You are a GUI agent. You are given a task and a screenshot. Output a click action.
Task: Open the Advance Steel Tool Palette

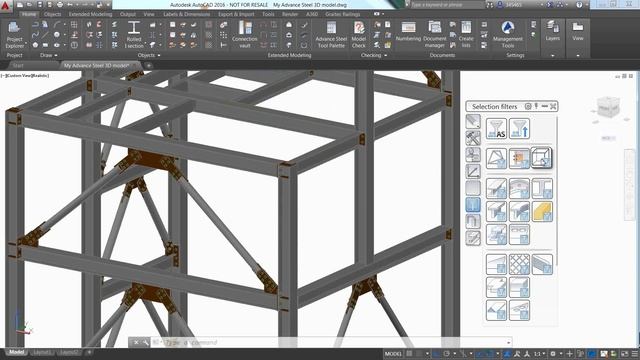(331, 35)
